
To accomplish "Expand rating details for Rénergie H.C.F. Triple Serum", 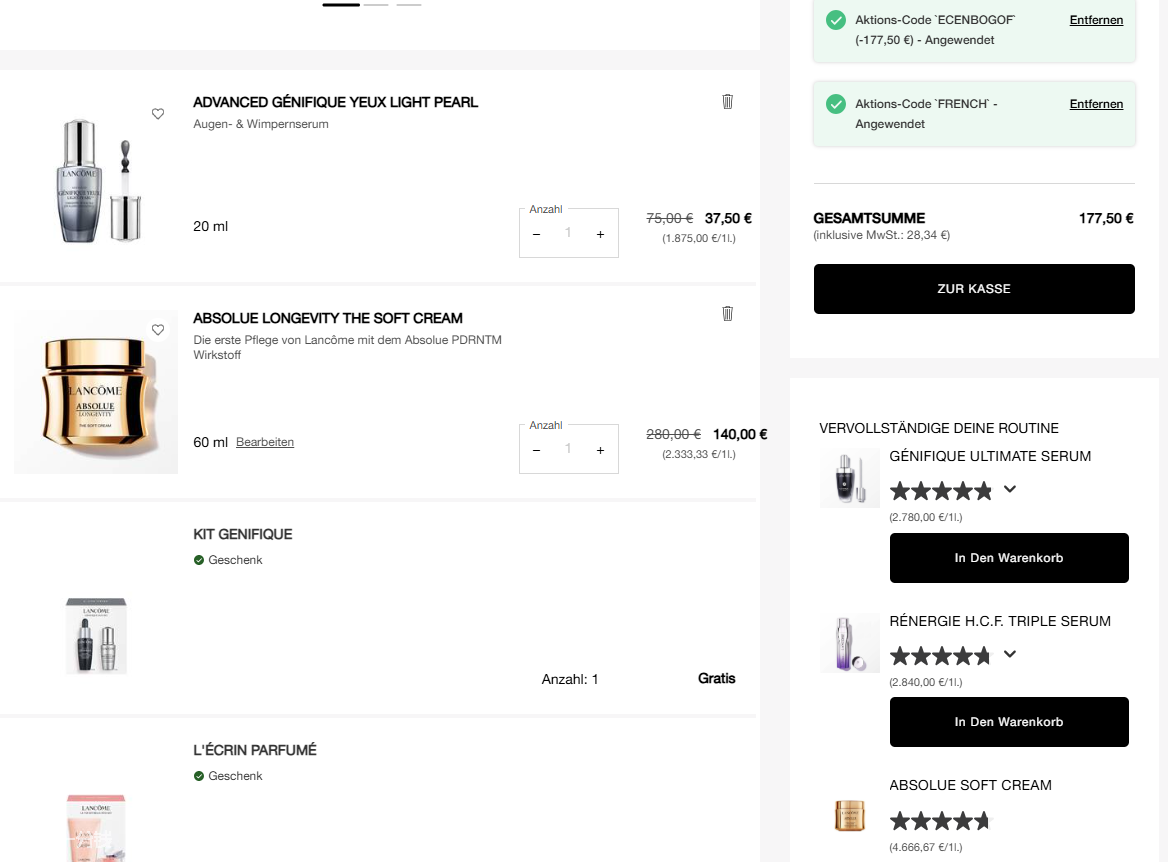I will coord(1010,654).
